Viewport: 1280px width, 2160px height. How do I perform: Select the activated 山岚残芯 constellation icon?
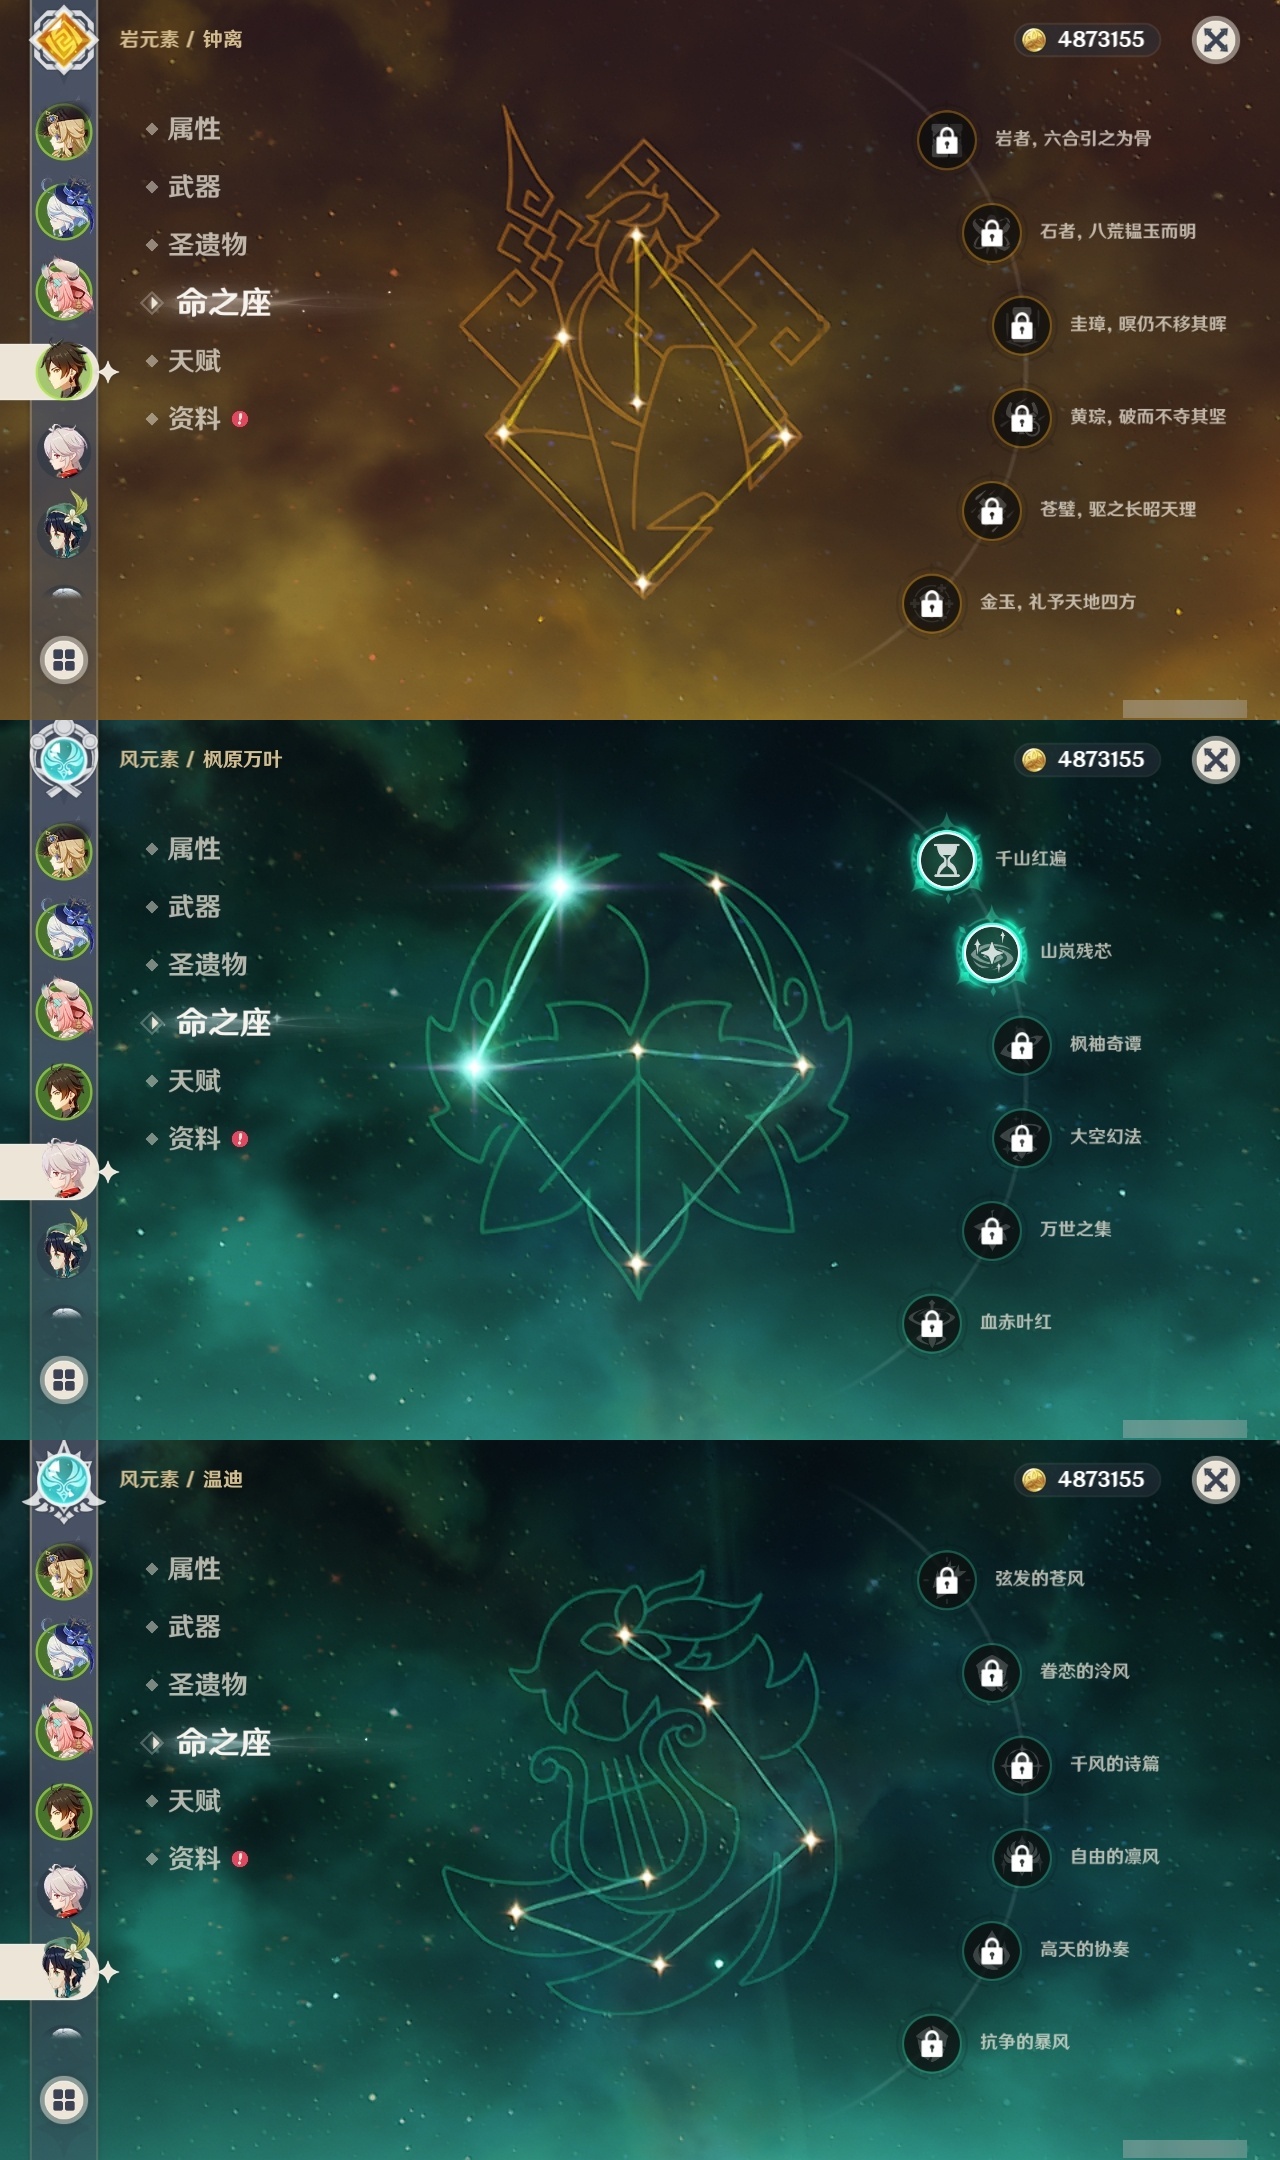tap(991, 953)
